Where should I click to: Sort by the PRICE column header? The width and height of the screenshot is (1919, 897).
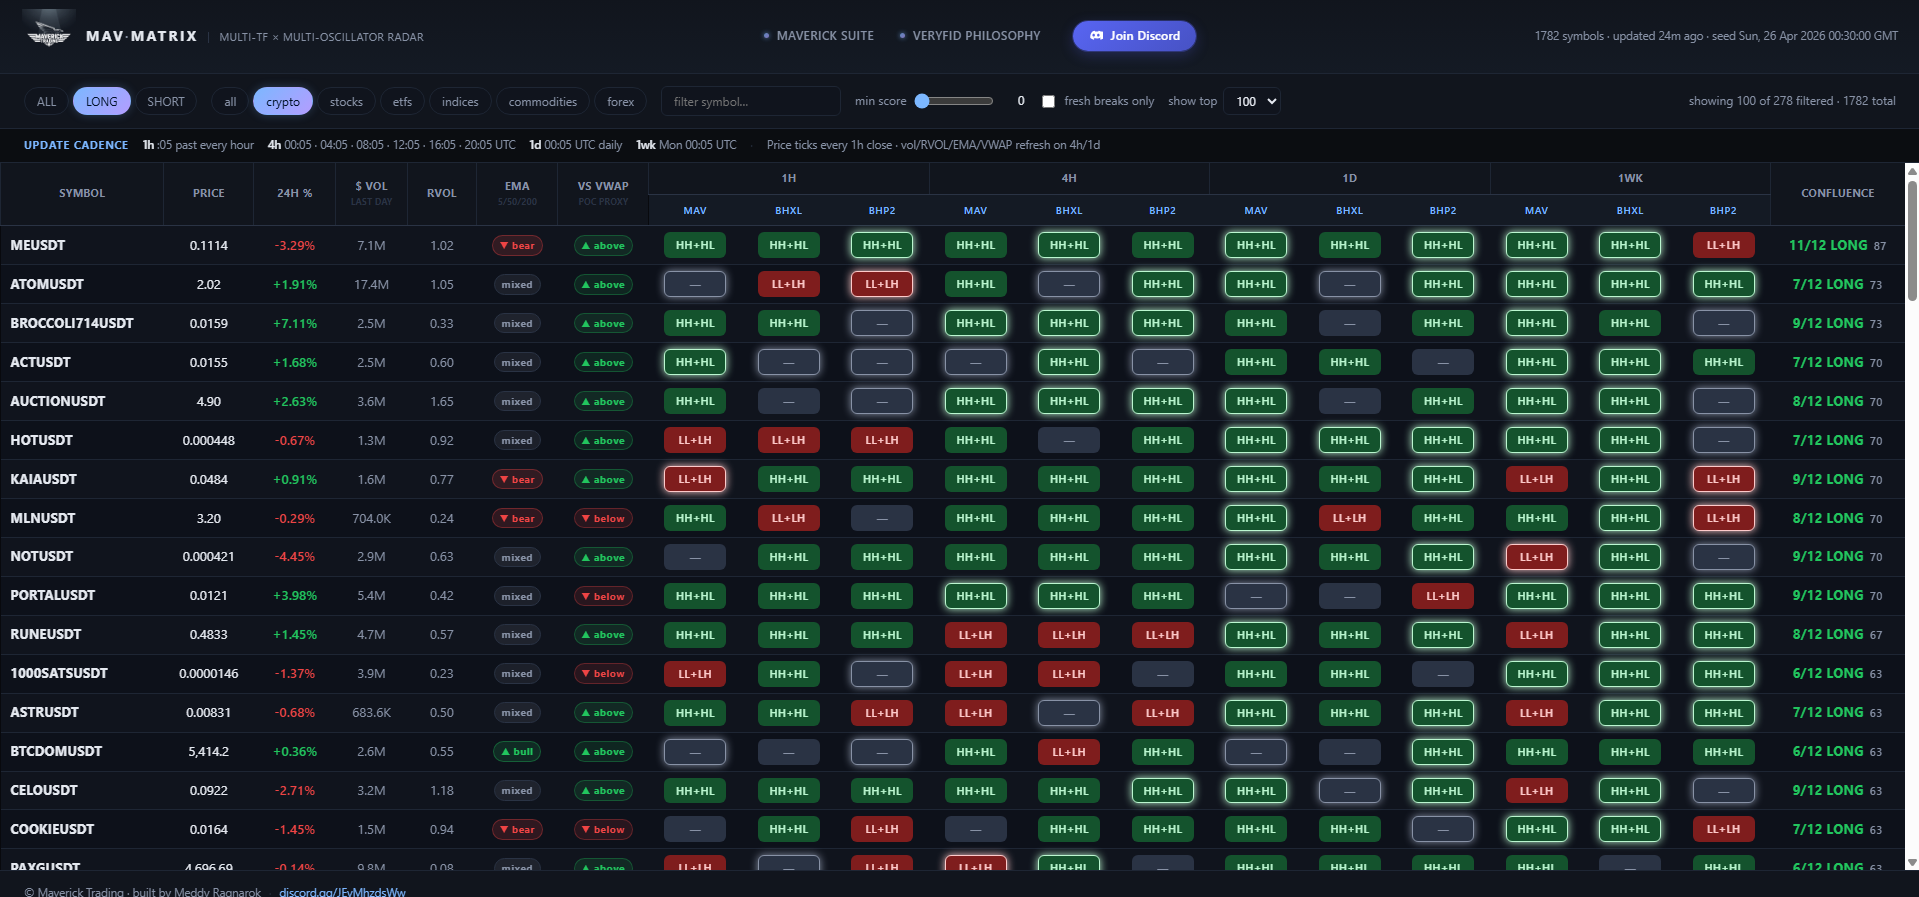click(208, 193)
